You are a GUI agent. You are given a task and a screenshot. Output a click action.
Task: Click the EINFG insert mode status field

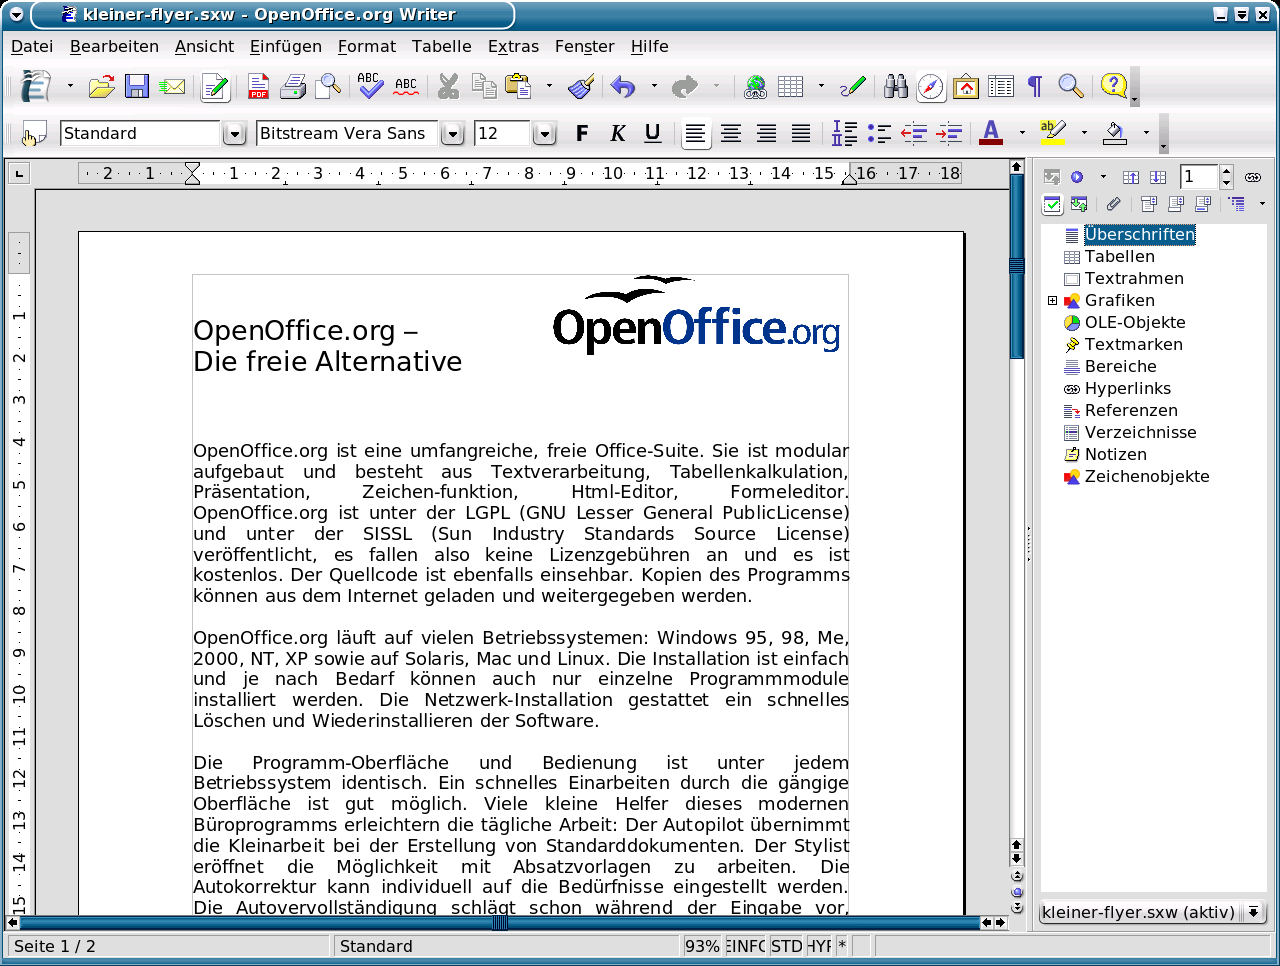(x=746, y=946)
